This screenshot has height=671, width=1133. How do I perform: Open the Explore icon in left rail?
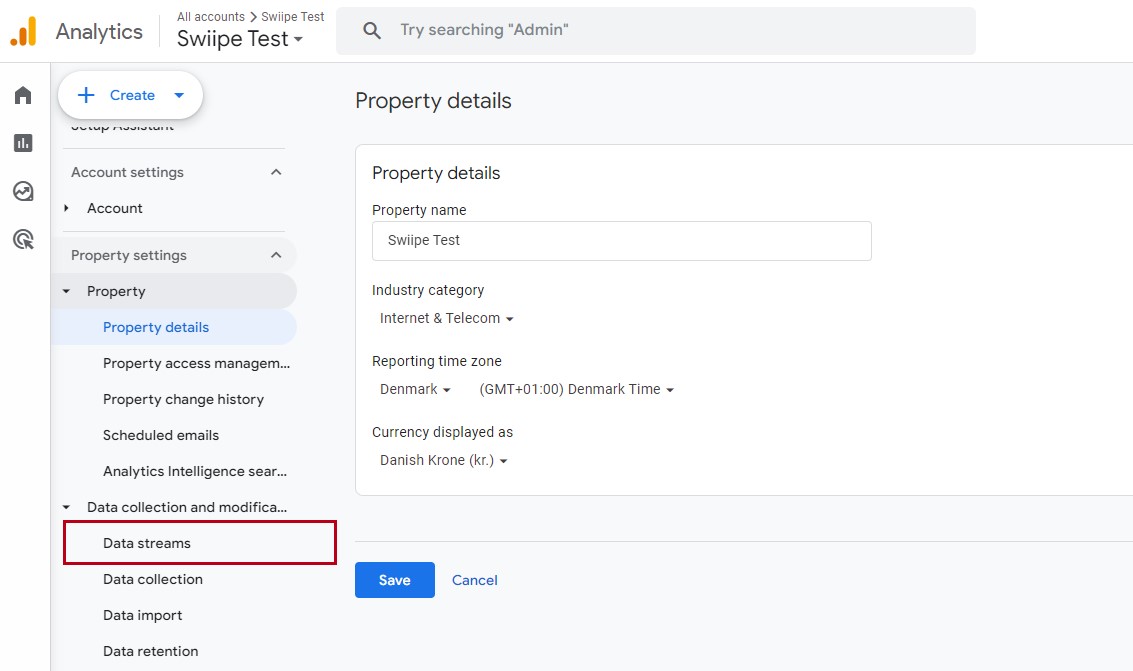click(23, 191)
